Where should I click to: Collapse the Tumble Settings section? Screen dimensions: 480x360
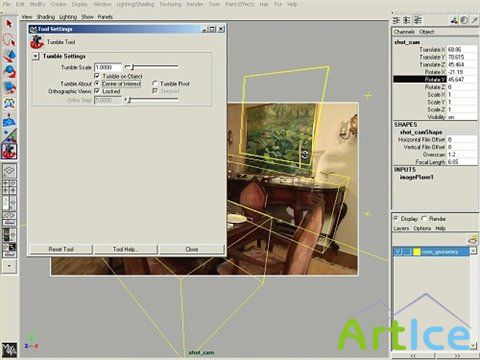pos(35,57)
